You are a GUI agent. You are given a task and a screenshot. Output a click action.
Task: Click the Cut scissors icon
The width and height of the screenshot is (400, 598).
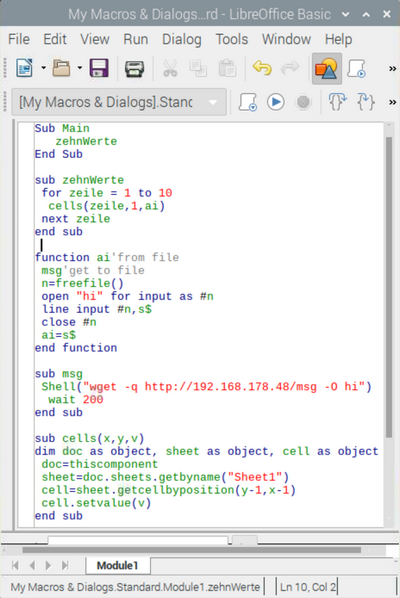coord(170,69)
